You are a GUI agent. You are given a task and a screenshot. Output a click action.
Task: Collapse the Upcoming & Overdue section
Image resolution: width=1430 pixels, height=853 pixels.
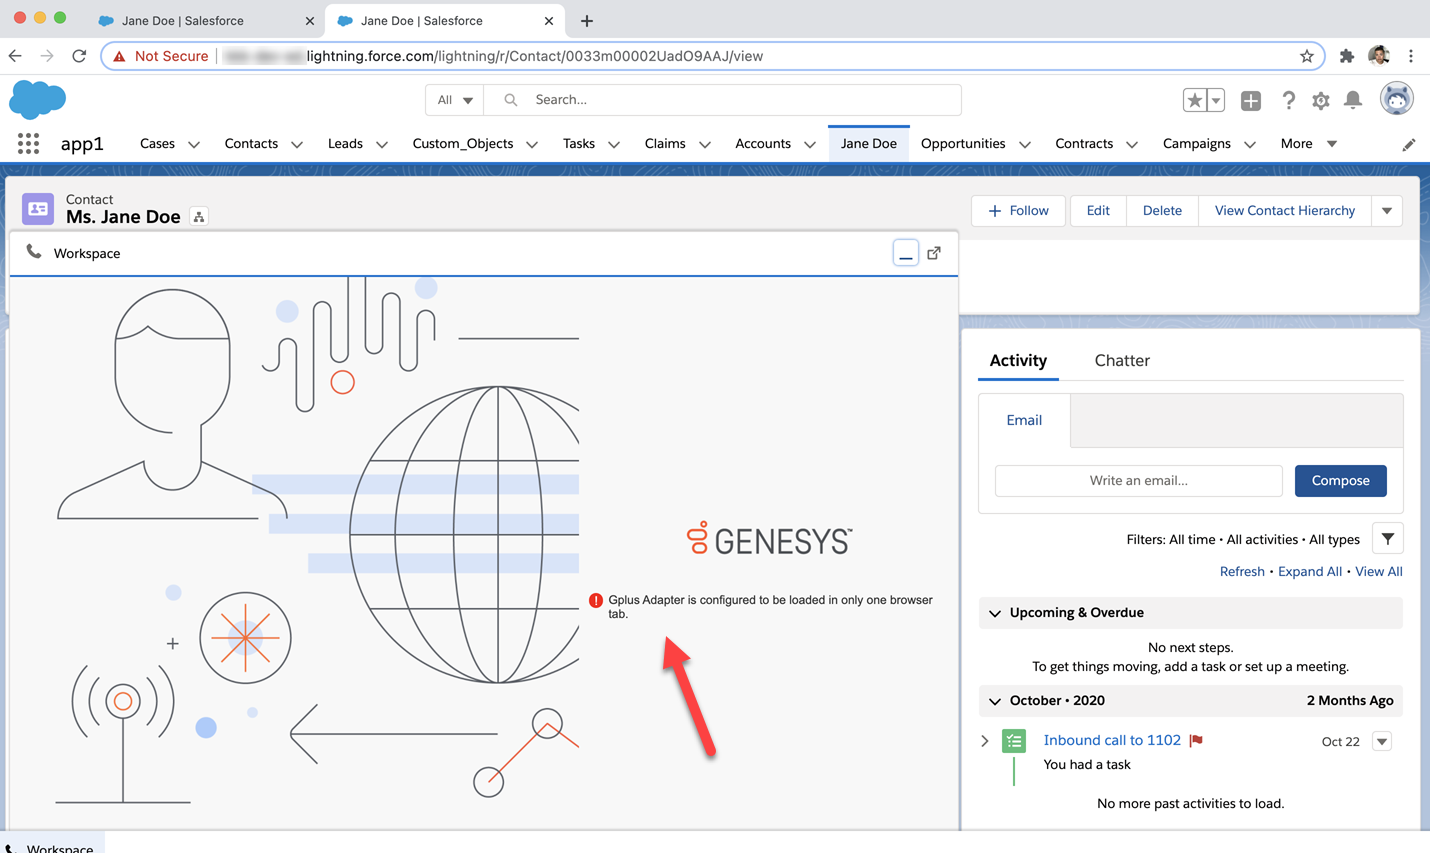(995, 613)
